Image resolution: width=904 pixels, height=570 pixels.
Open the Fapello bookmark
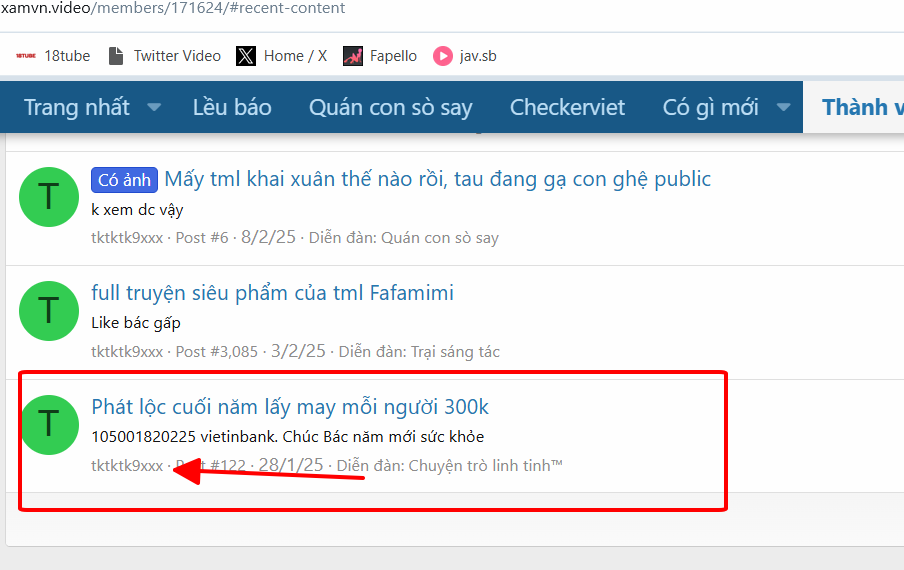380,56
